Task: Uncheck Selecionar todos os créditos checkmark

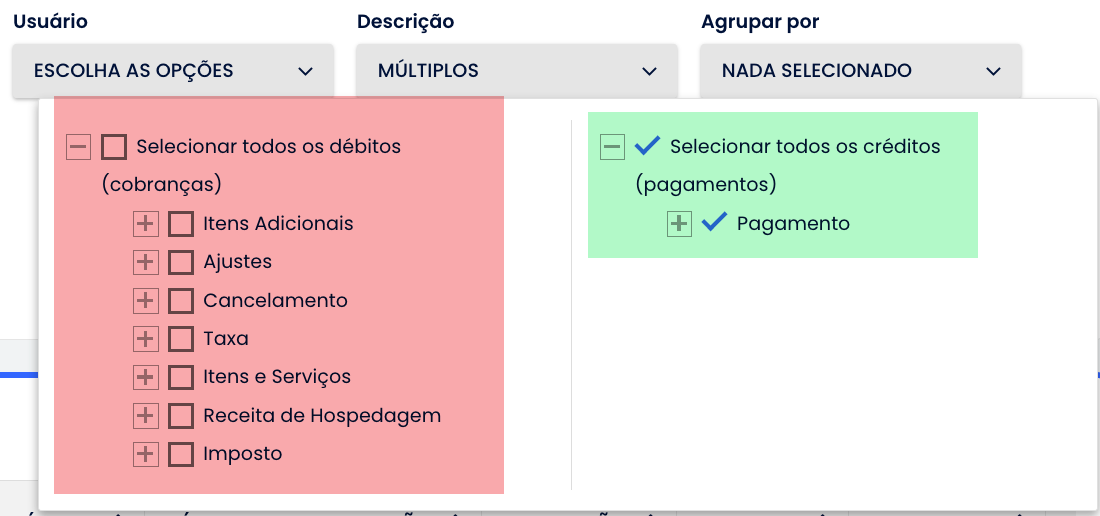Action: (x=647, y=146)
